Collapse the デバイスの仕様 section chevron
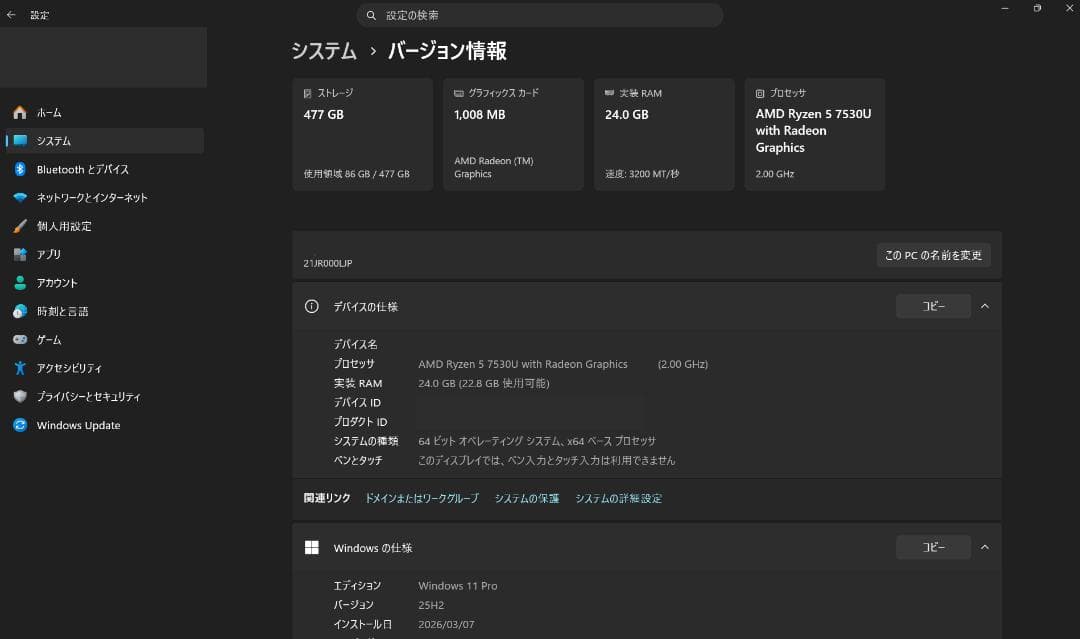The image size is (1080, 639). pos(985,306)
